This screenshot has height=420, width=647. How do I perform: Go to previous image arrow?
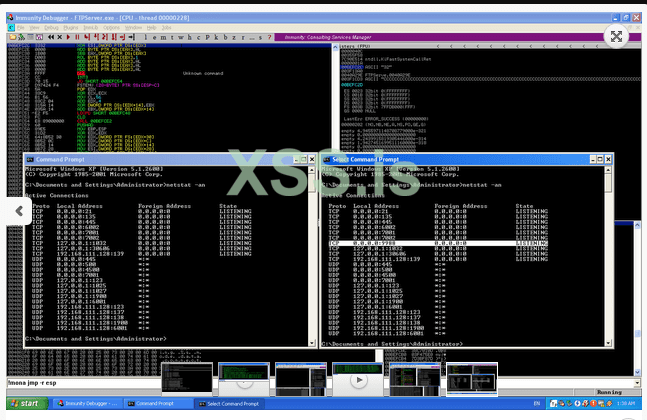point(19,211)
